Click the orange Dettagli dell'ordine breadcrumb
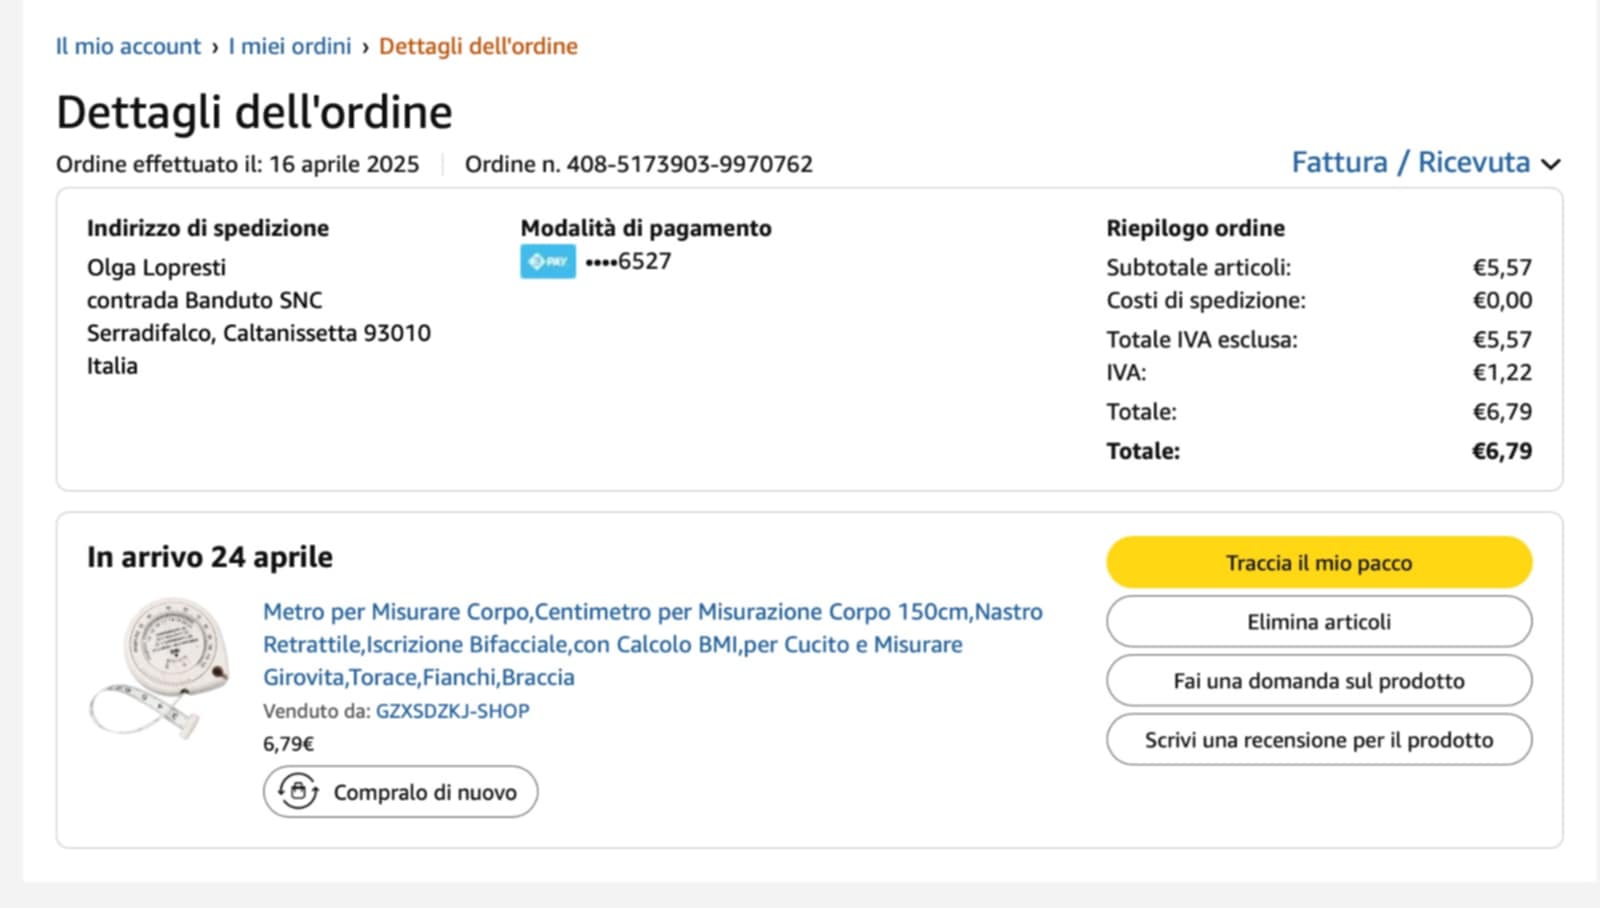The width and height of the screenshot is (1600, 908). [x=478, y=46]
